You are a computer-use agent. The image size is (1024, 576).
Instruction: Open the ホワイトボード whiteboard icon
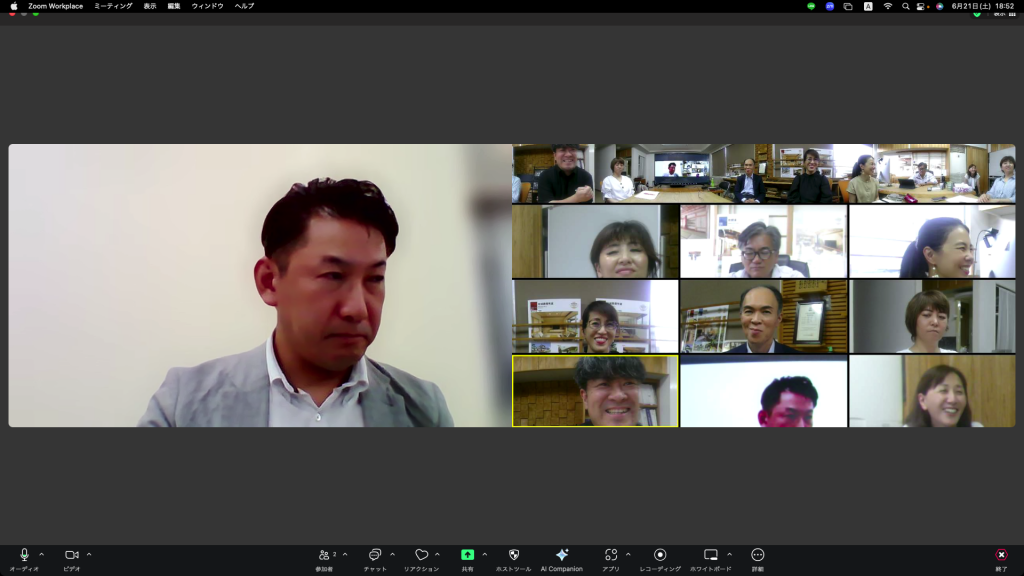click(x=710, y=555)
